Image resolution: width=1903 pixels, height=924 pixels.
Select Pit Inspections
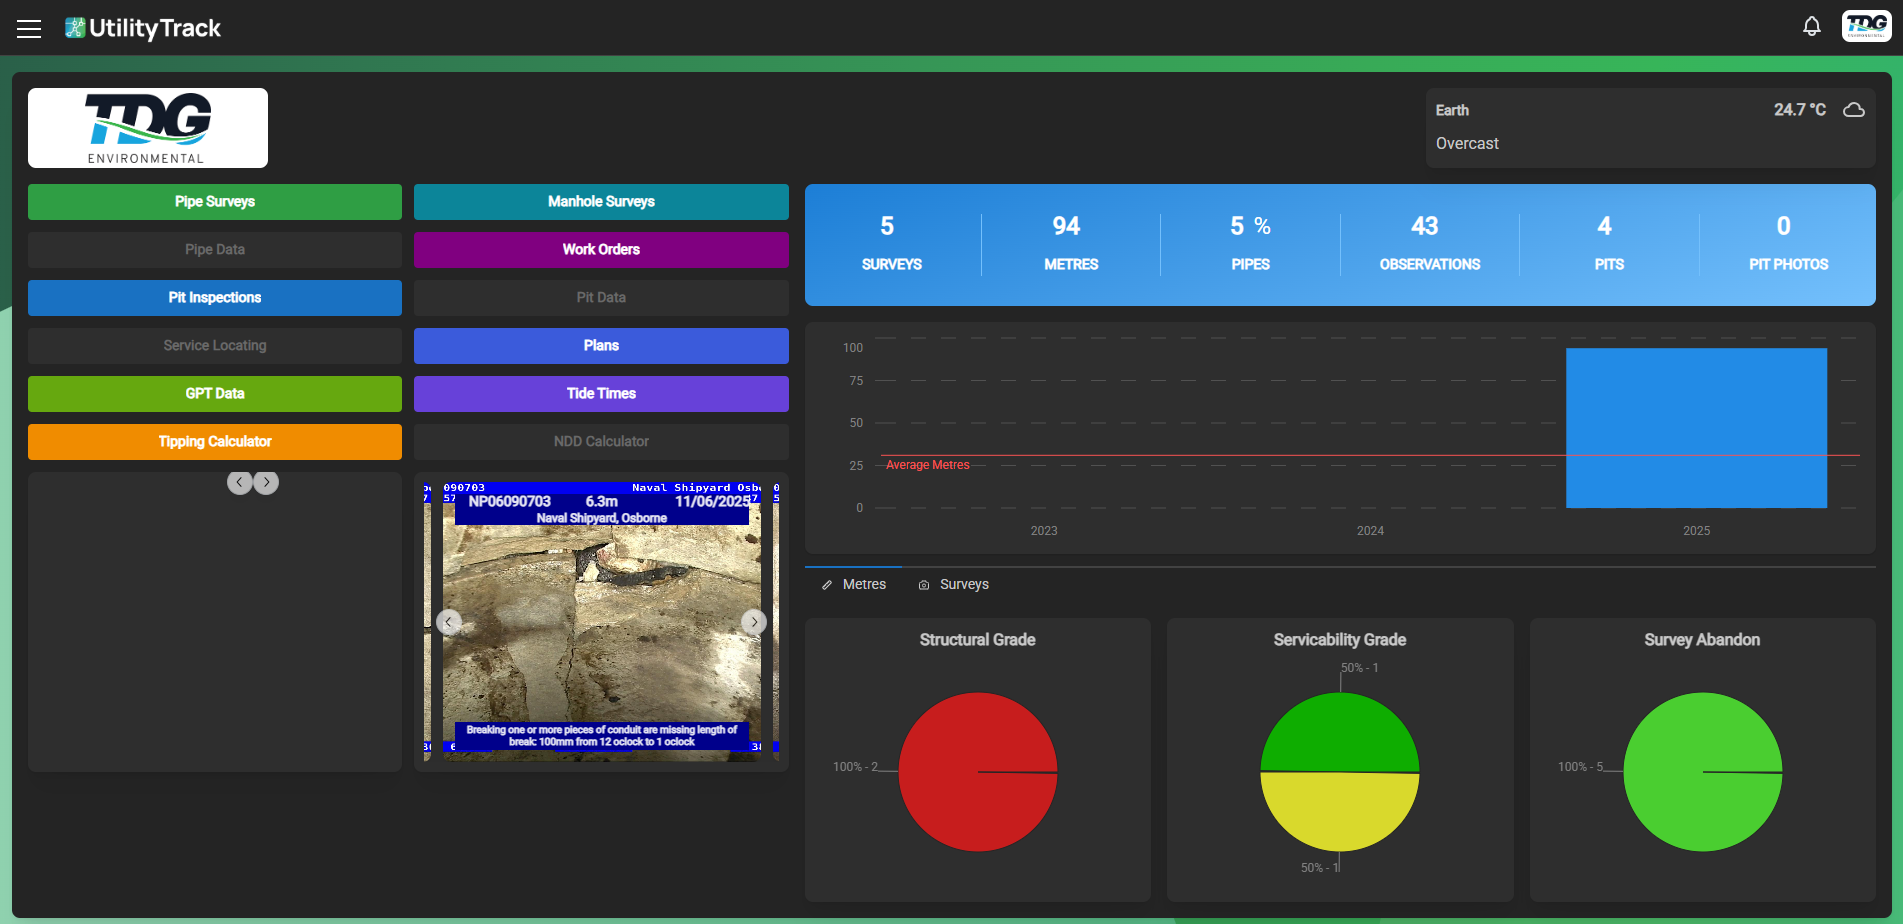pyautogui.click(x=214, y=297)
